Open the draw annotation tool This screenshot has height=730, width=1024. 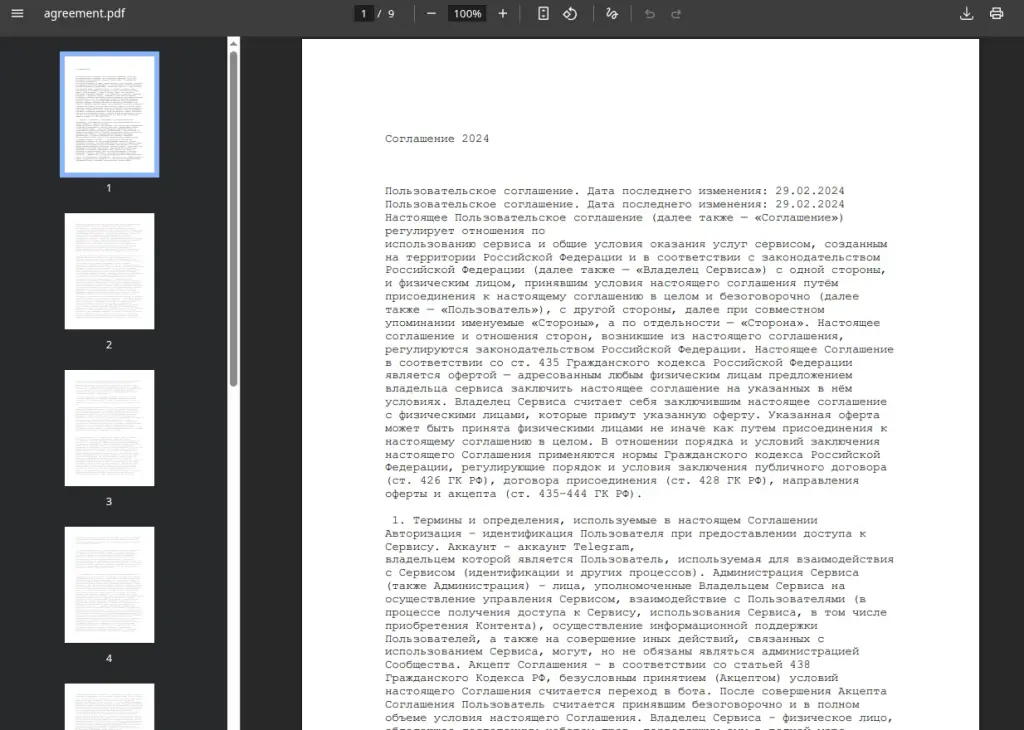[612, 13]
